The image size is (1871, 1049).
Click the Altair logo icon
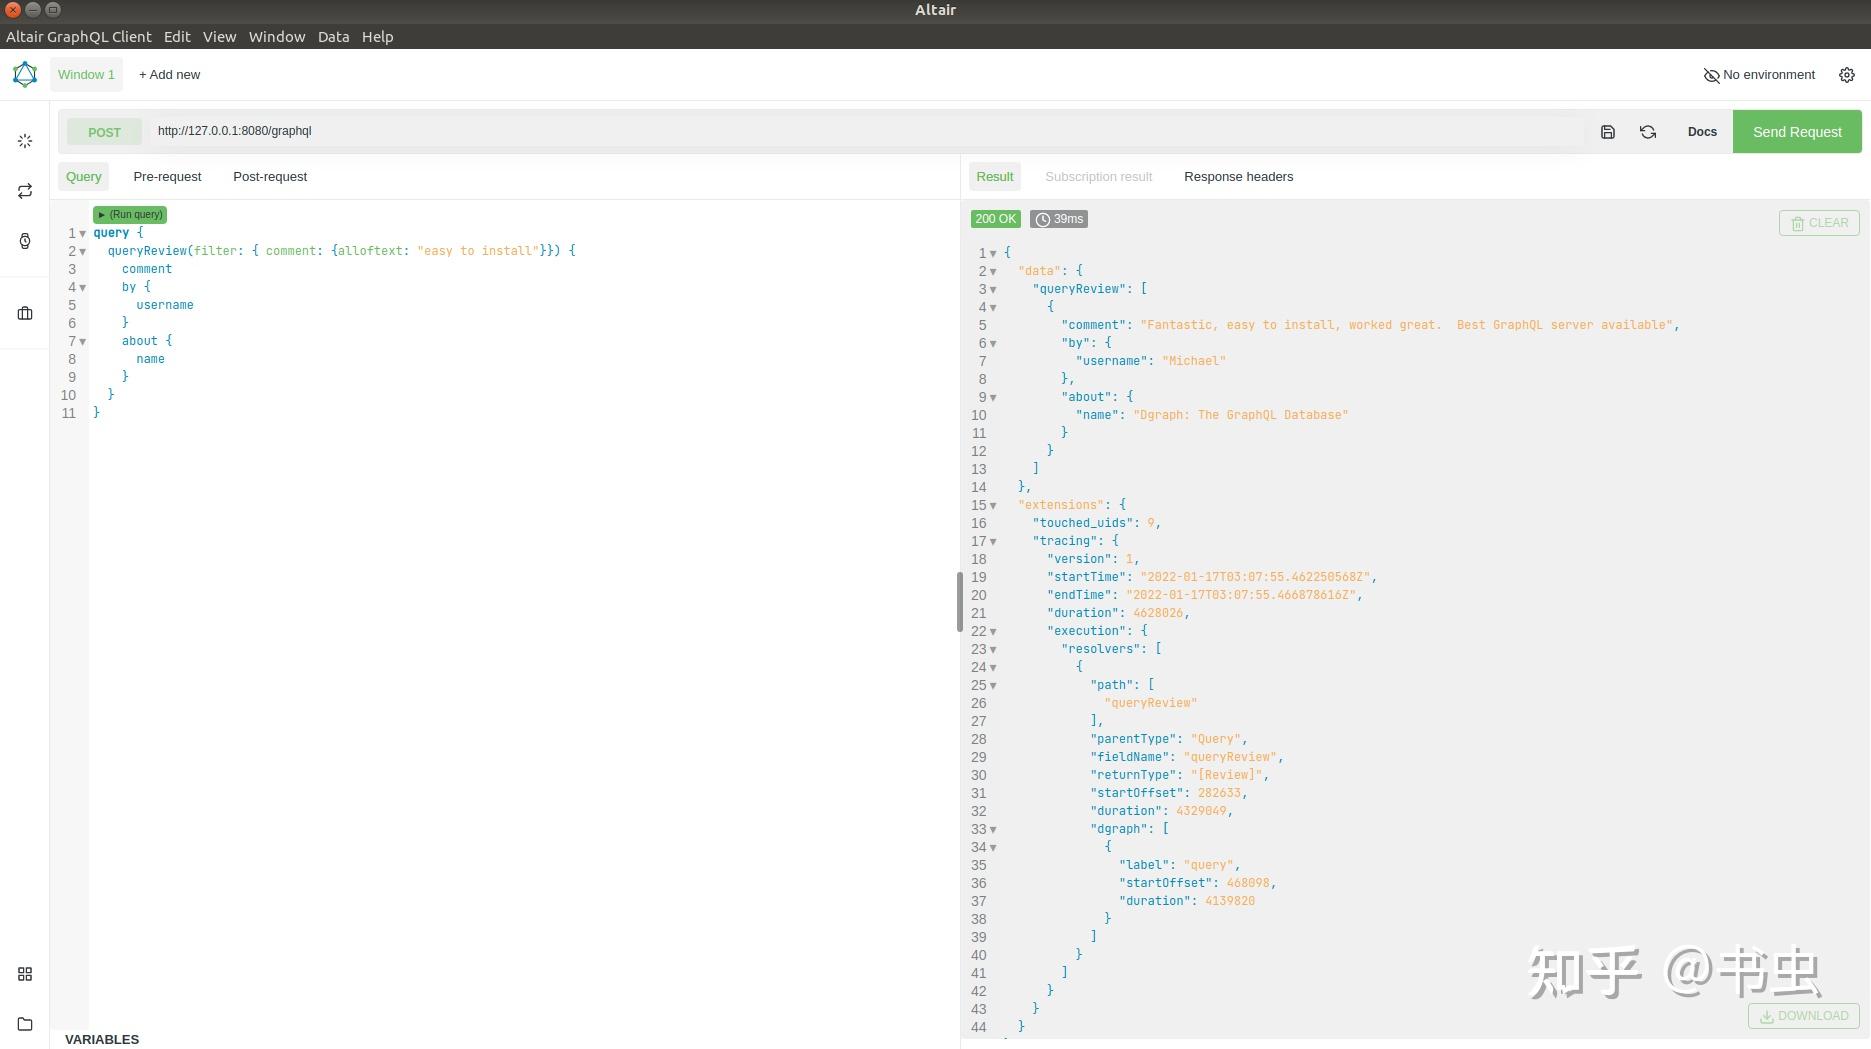pyautogui.click(x=25, y=74)
